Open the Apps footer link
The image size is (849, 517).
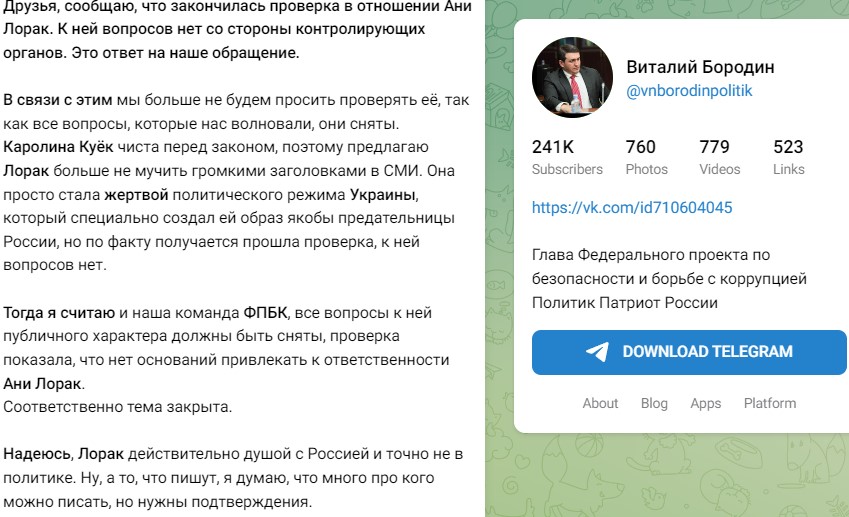(706, 403)
